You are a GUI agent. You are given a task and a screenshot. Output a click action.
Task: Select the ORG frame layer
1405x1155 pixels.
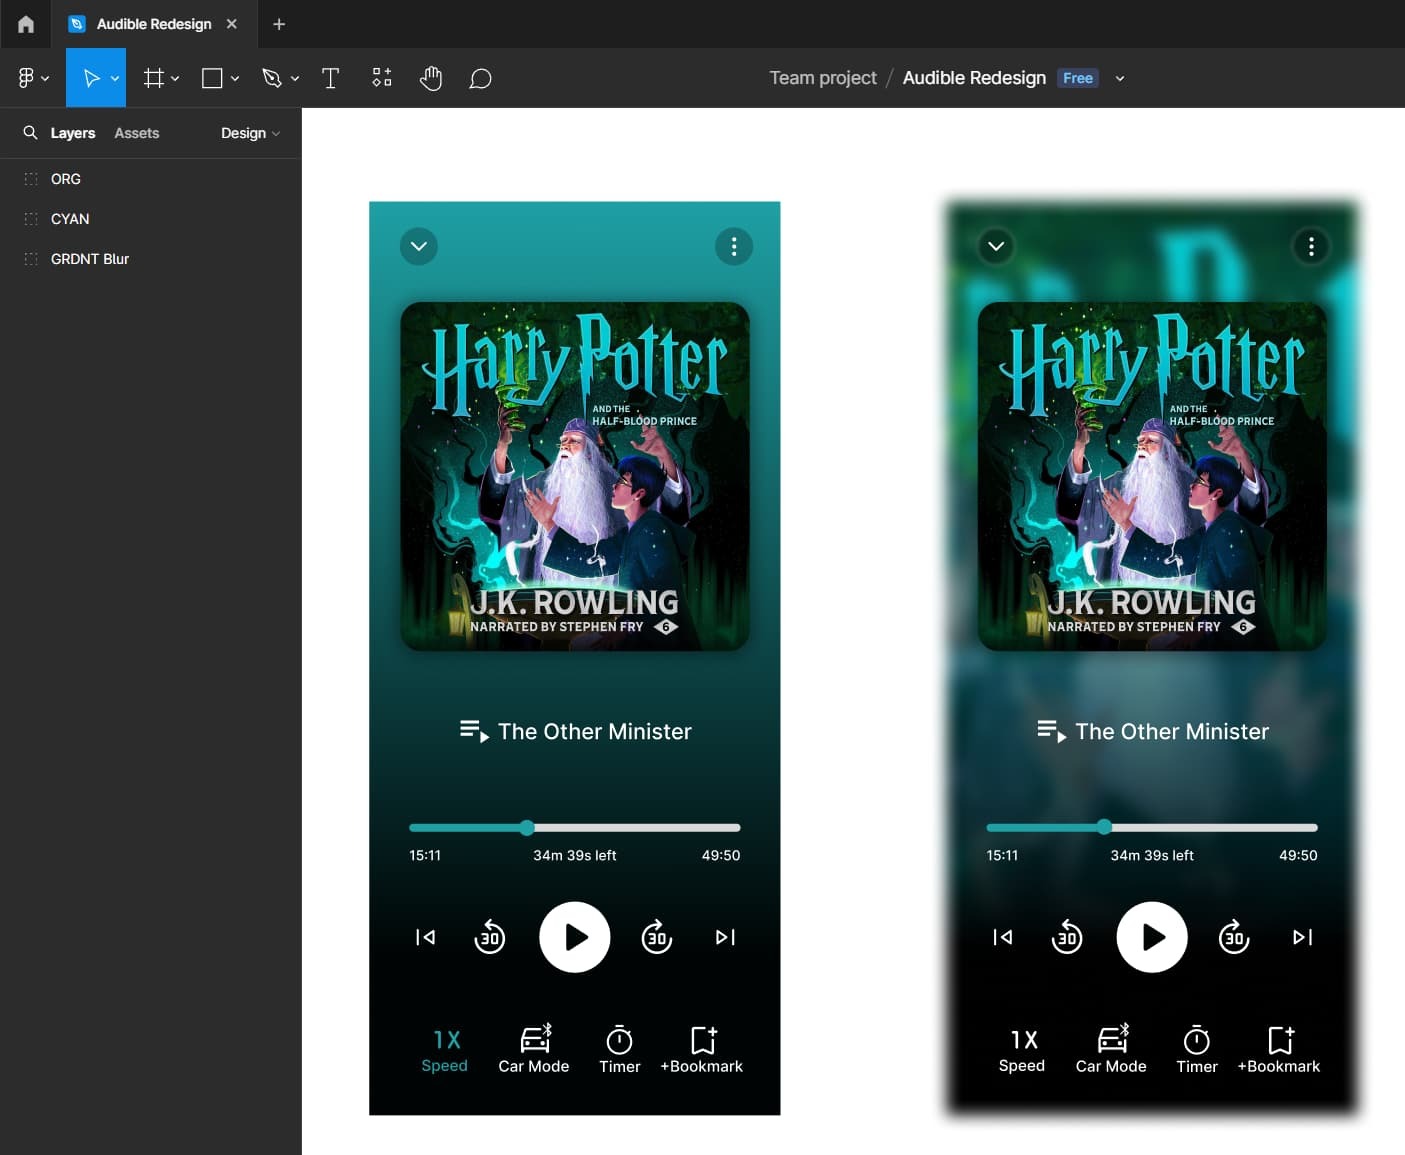pos(151,179)
